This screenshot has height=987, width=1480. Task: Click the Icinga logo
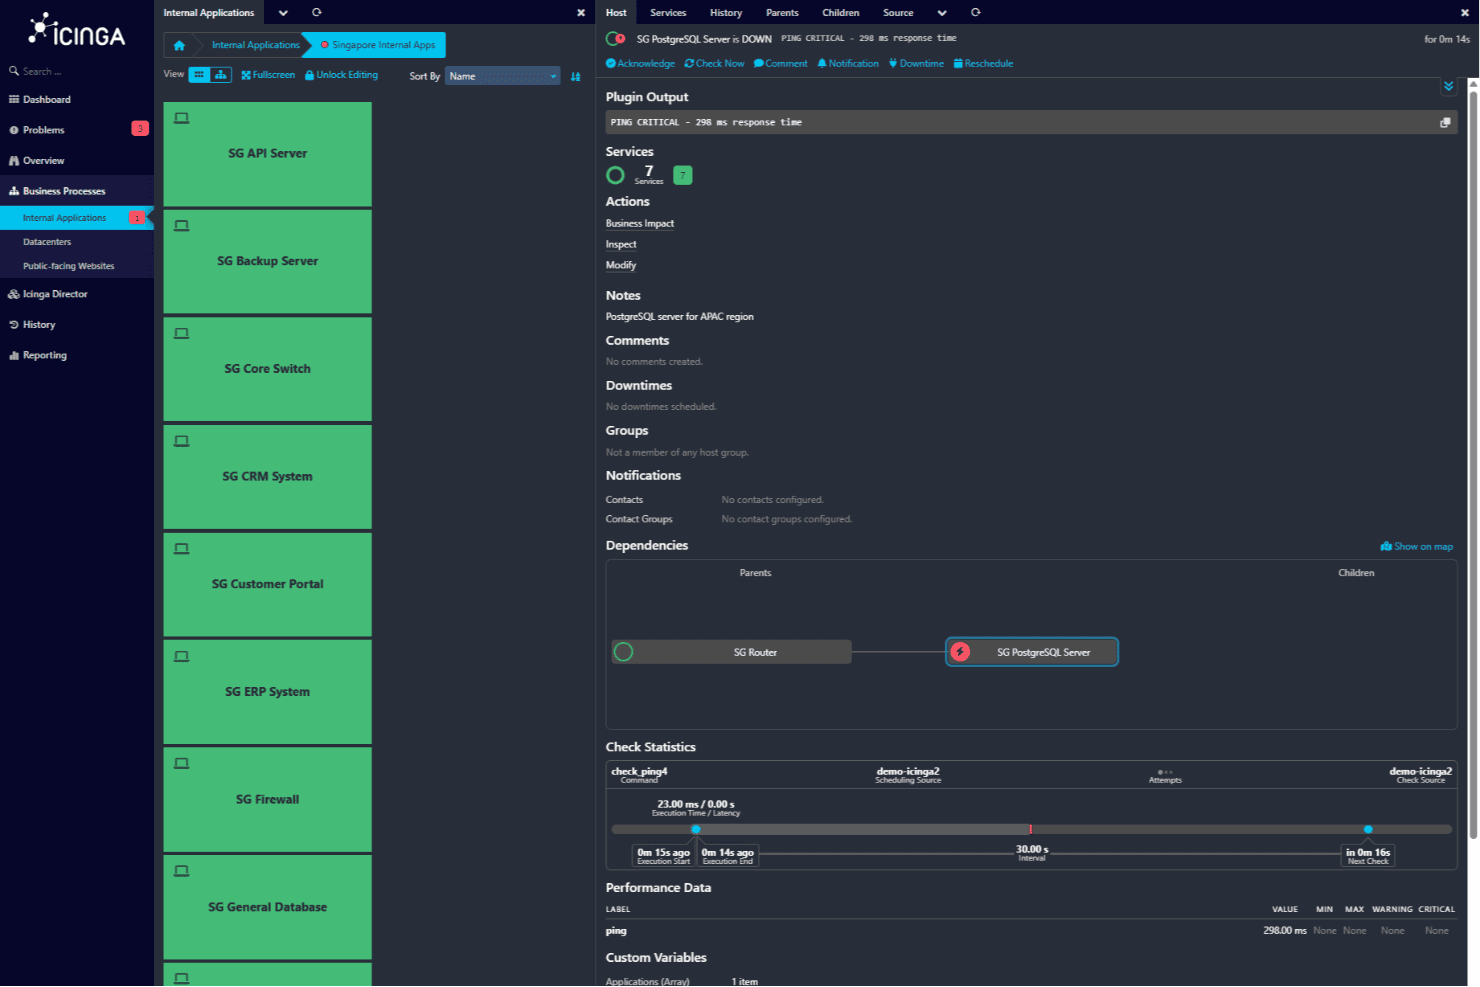pyautogui.click(x=77, y=31)
